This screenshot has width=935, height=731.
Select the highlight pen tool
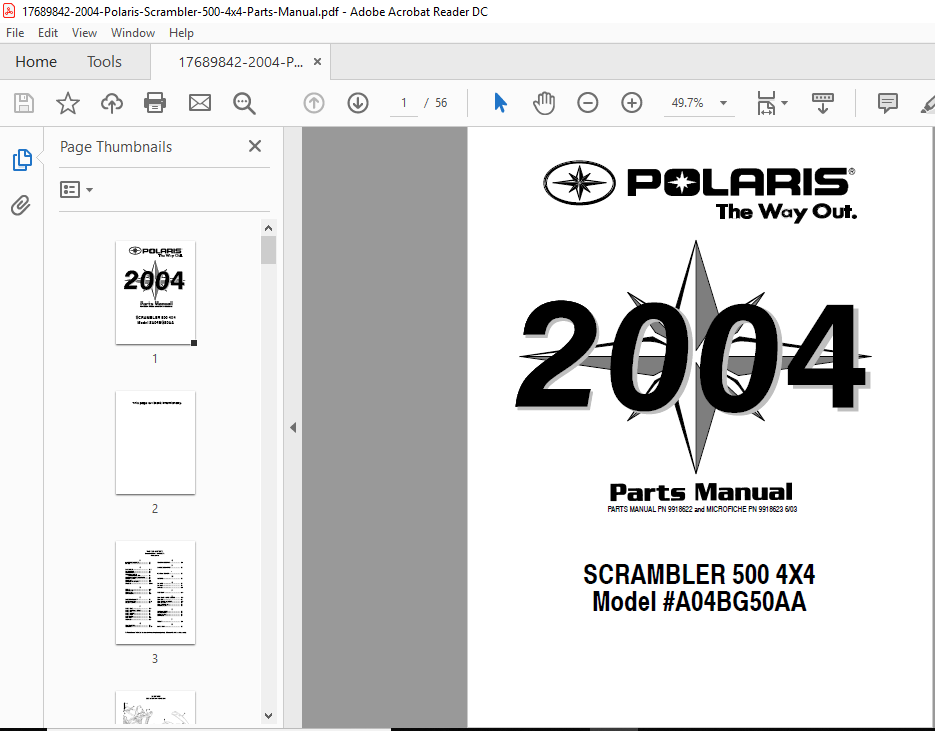pyautogui.click(x=928, y=103)
